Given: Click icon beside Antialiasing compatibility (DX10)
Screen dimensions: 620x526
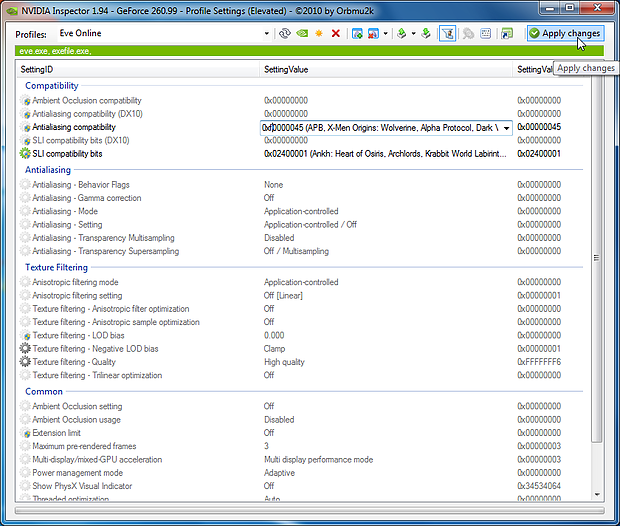Looking at the screenshot, I should tap(25, 114).
